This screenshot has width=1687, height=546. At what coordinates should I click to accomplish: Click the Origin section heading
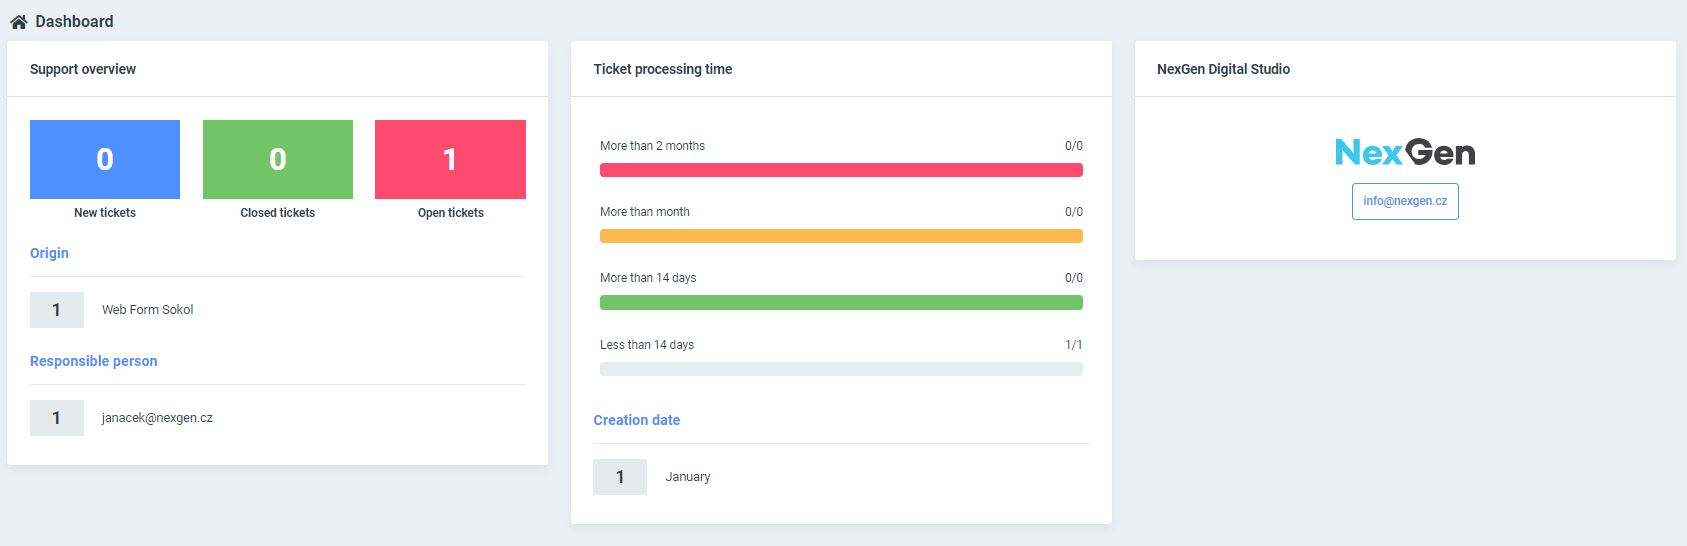(x=49, y=253)
